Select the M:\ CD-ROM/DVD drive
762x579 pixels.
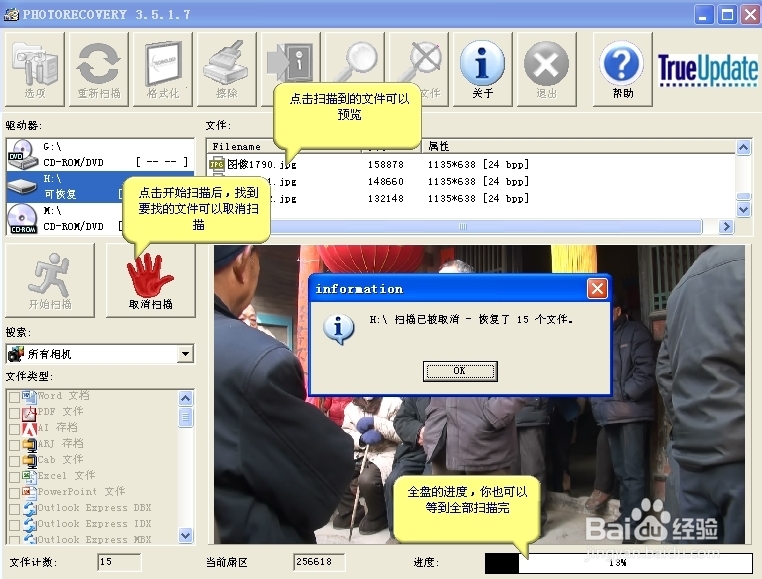[x=63, y=219]
